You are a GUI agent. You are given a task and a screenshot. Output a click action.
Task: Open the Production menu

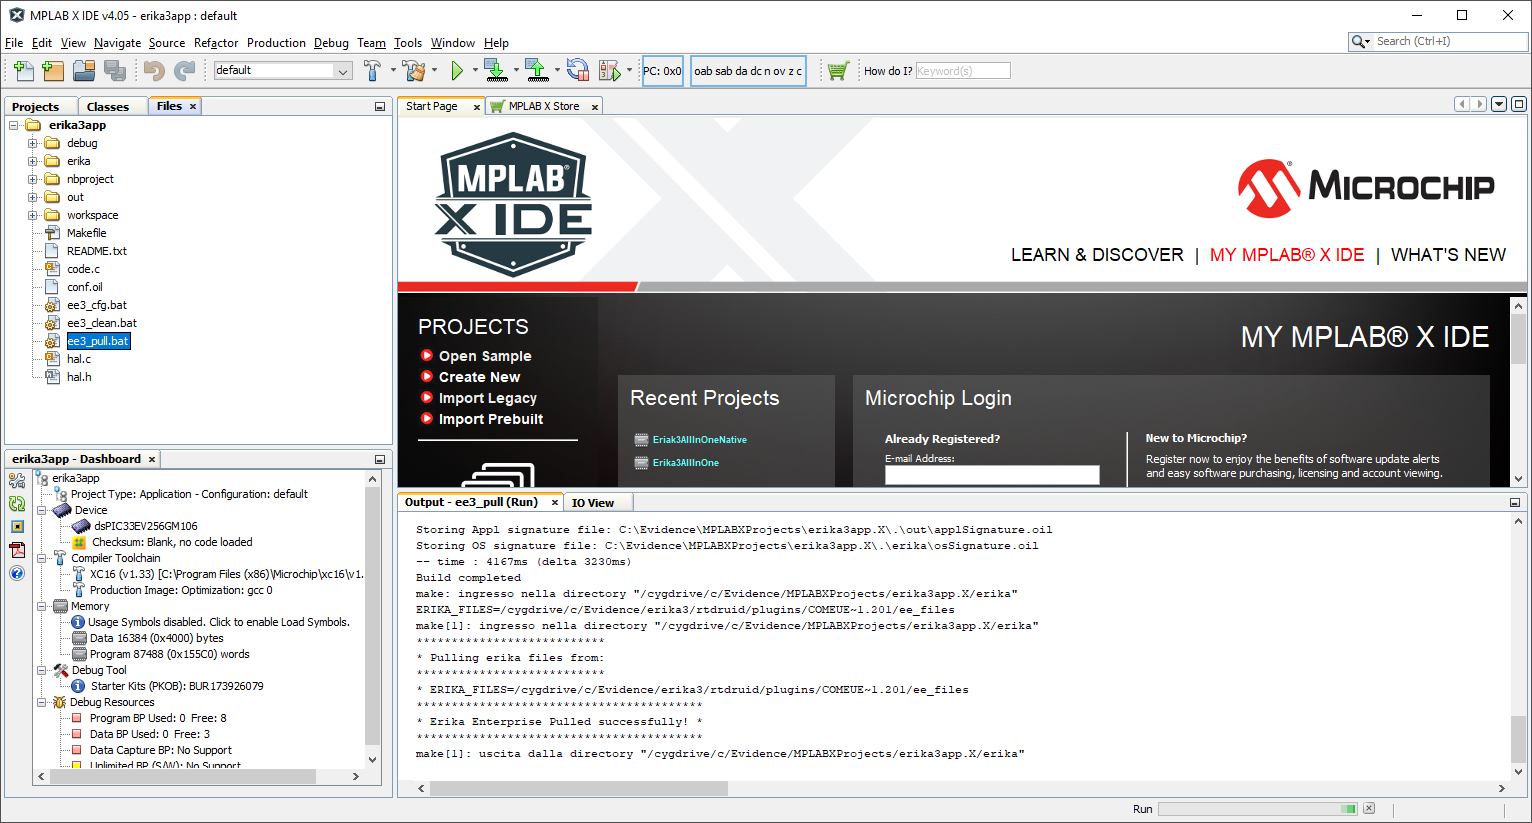coord(276,43)
